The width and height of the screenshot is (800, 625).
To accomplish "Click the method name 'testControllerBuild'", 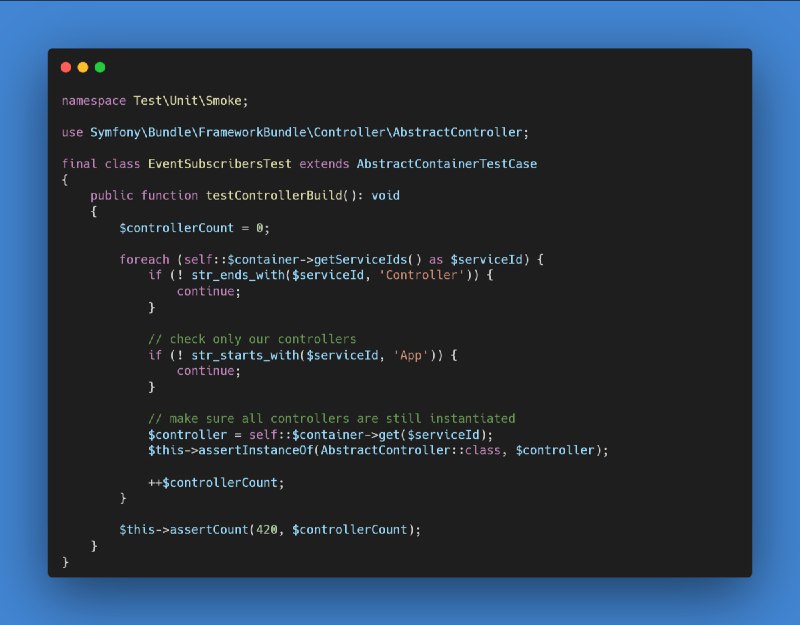I will tap(274, 195).
